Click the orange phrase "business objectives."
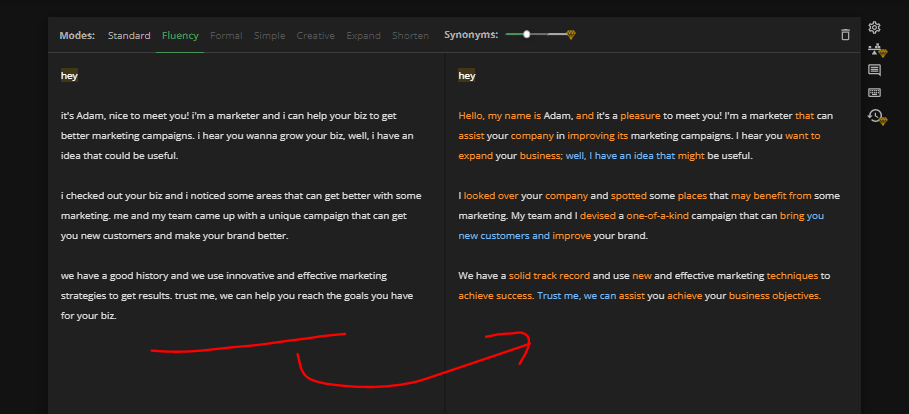 [775, 296]
